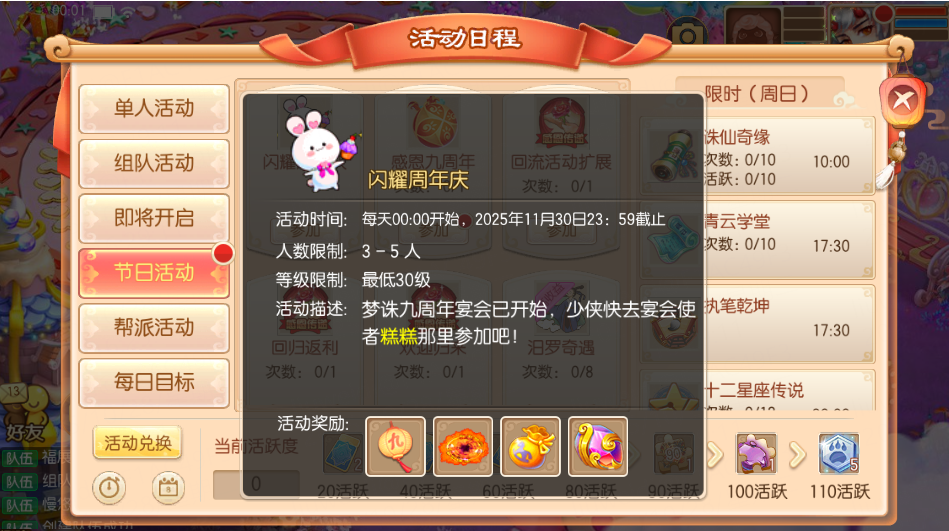
Task: Open the 帮派活动 tab
Action: (154, 328)
